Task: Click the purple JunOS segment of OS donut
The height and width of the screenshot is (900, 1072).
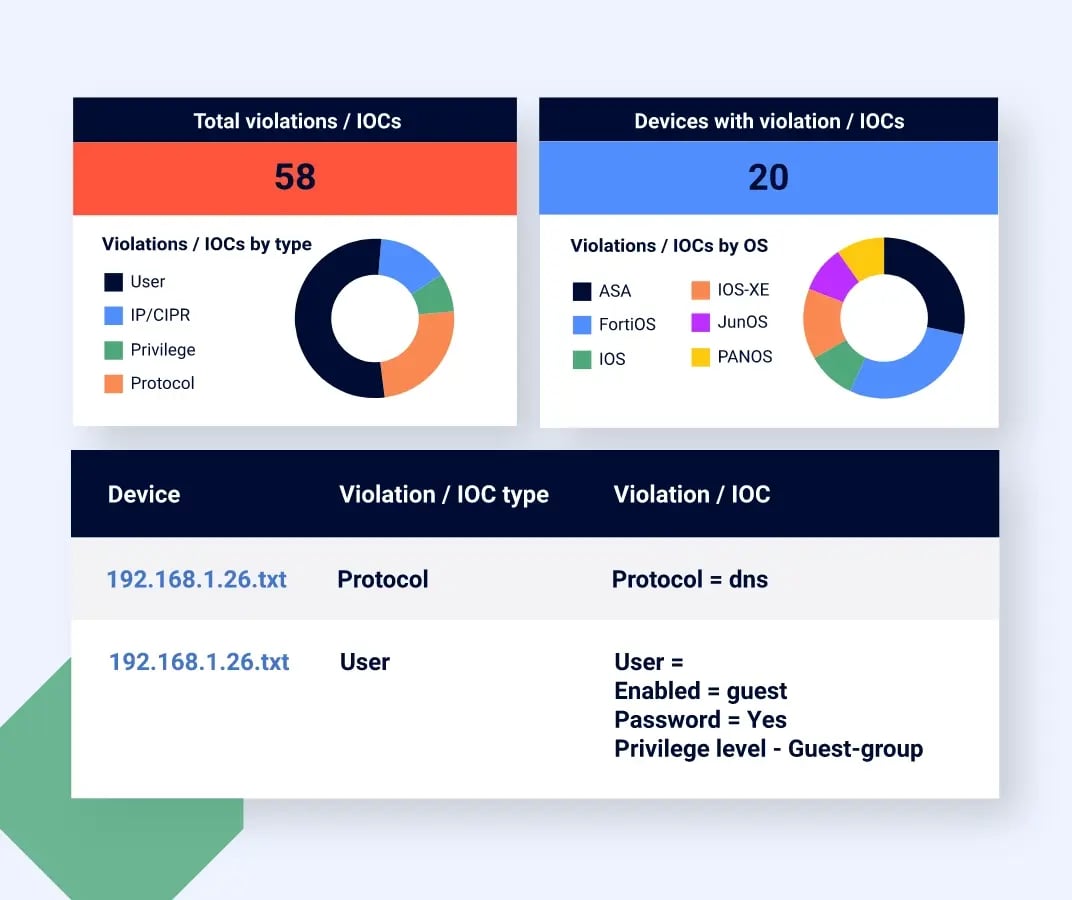Action: click(832, 278)
